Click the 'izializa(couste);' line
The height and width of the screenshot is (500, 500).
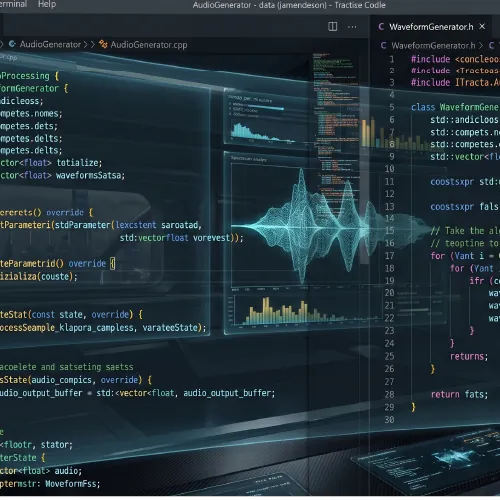39,277
